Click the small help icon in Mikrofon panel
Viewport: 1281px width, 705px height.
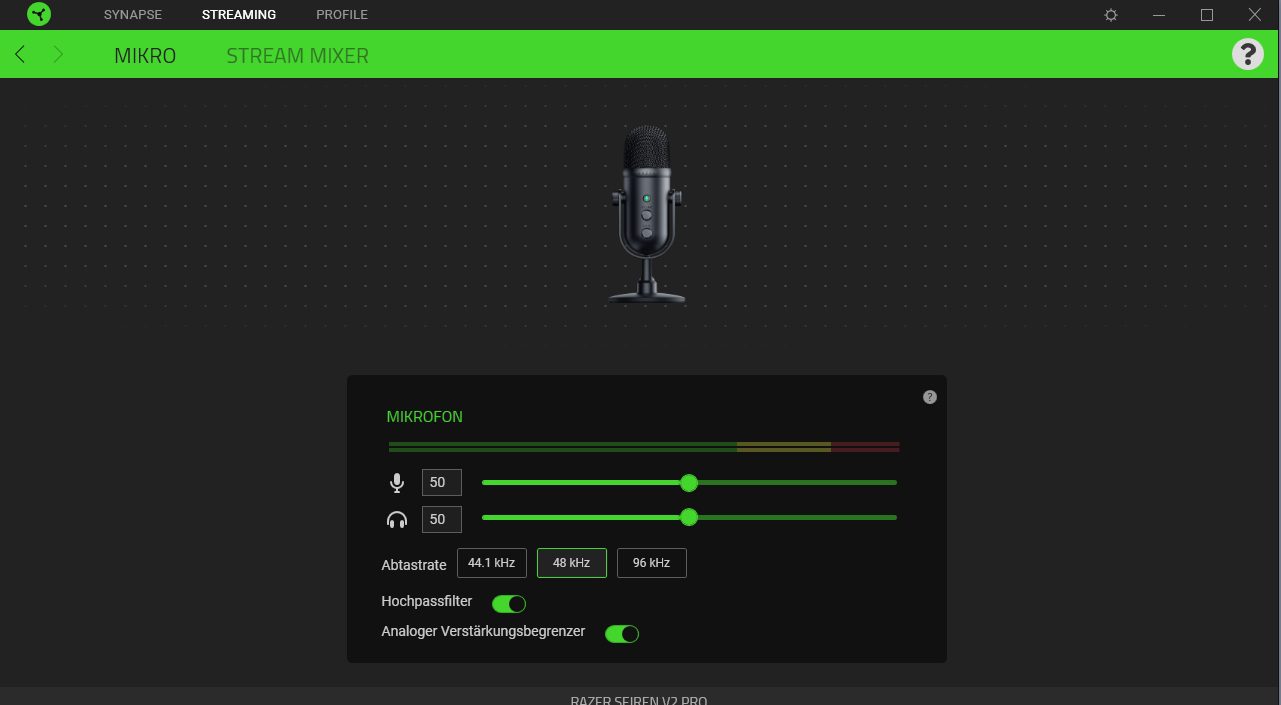(930, 397)
